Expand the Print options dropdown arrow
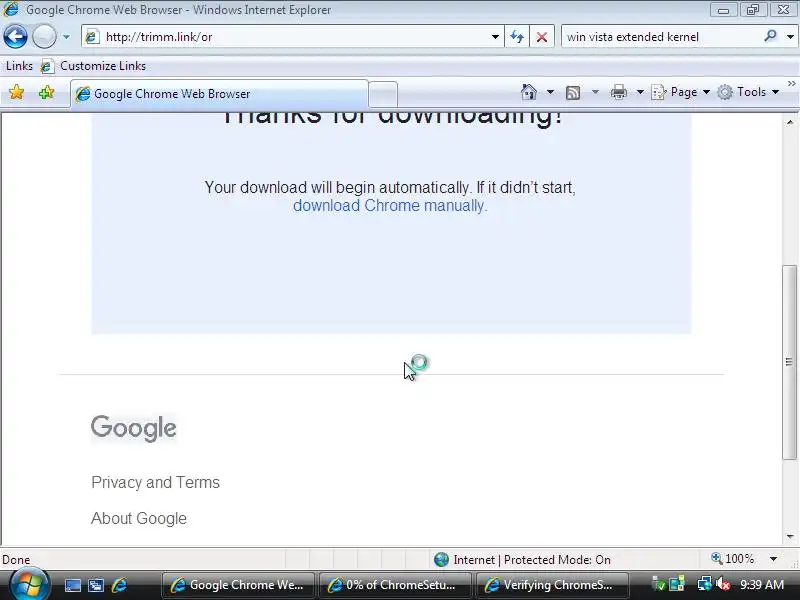The image size is (800, 600). click(640, 92)
